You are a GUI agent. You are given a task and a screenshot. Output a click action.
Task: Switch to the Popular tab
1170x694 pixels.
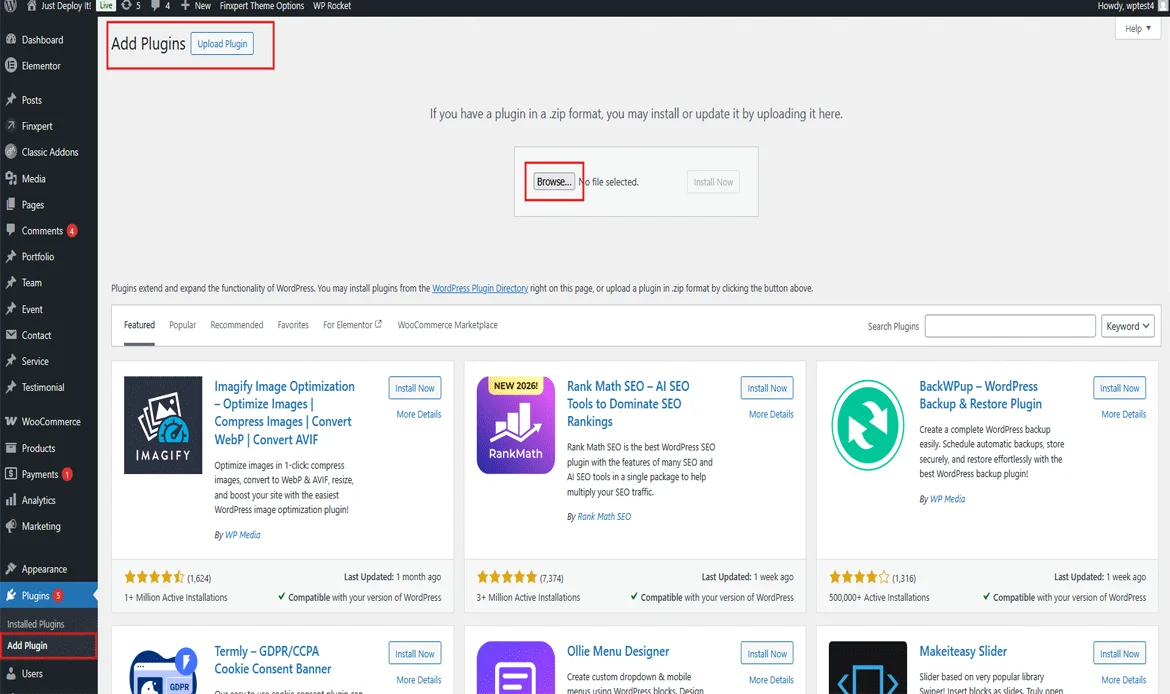click(183, 325)
